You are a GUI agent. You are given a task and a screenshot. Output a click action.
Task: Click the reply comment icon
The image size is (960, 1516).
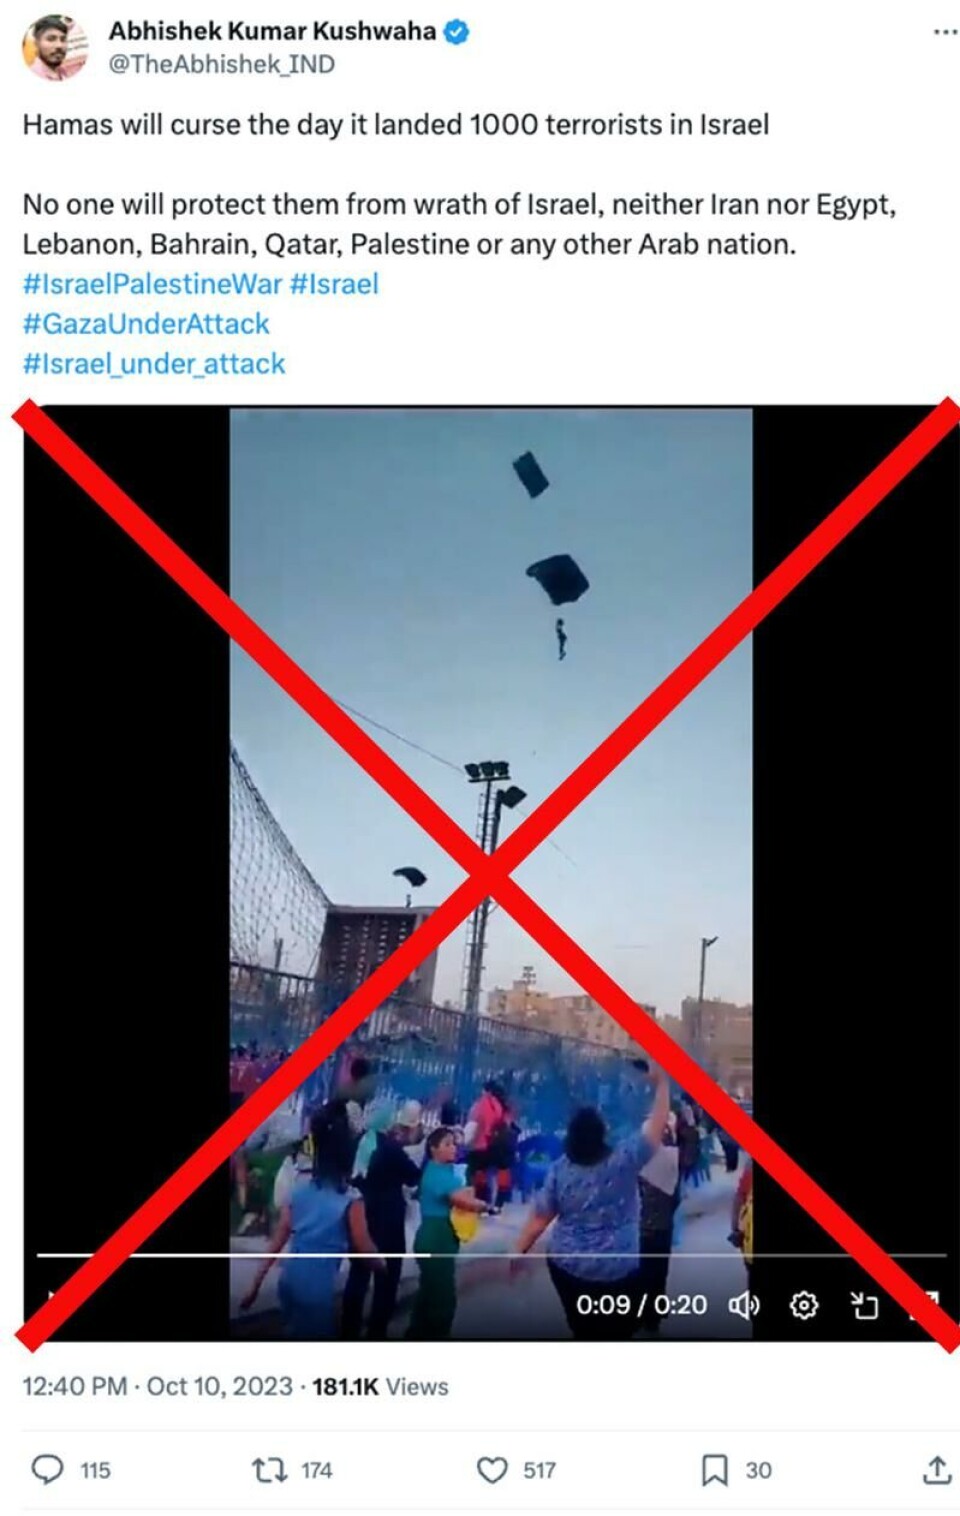(47, 1469)
